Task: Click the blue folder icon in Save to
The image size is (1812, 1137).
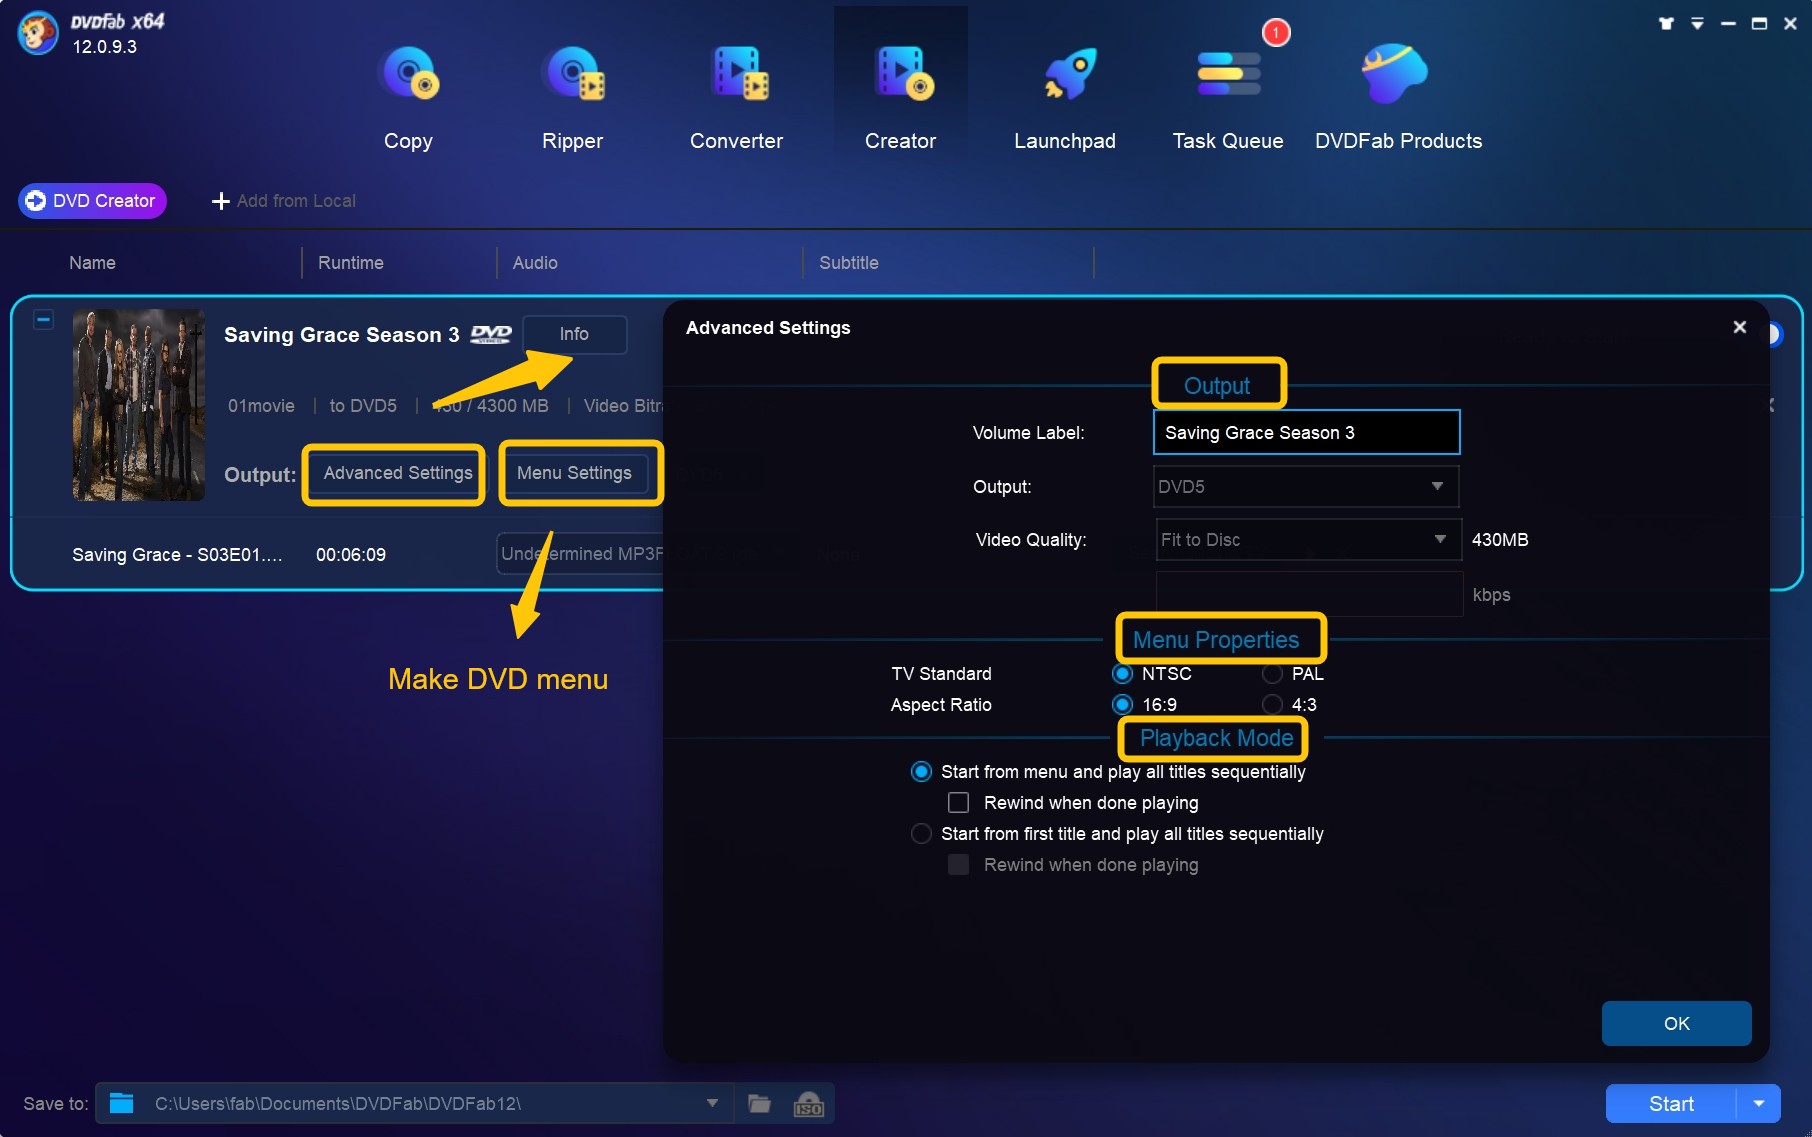Action: pyautogui.click(x=122, y=1103)
